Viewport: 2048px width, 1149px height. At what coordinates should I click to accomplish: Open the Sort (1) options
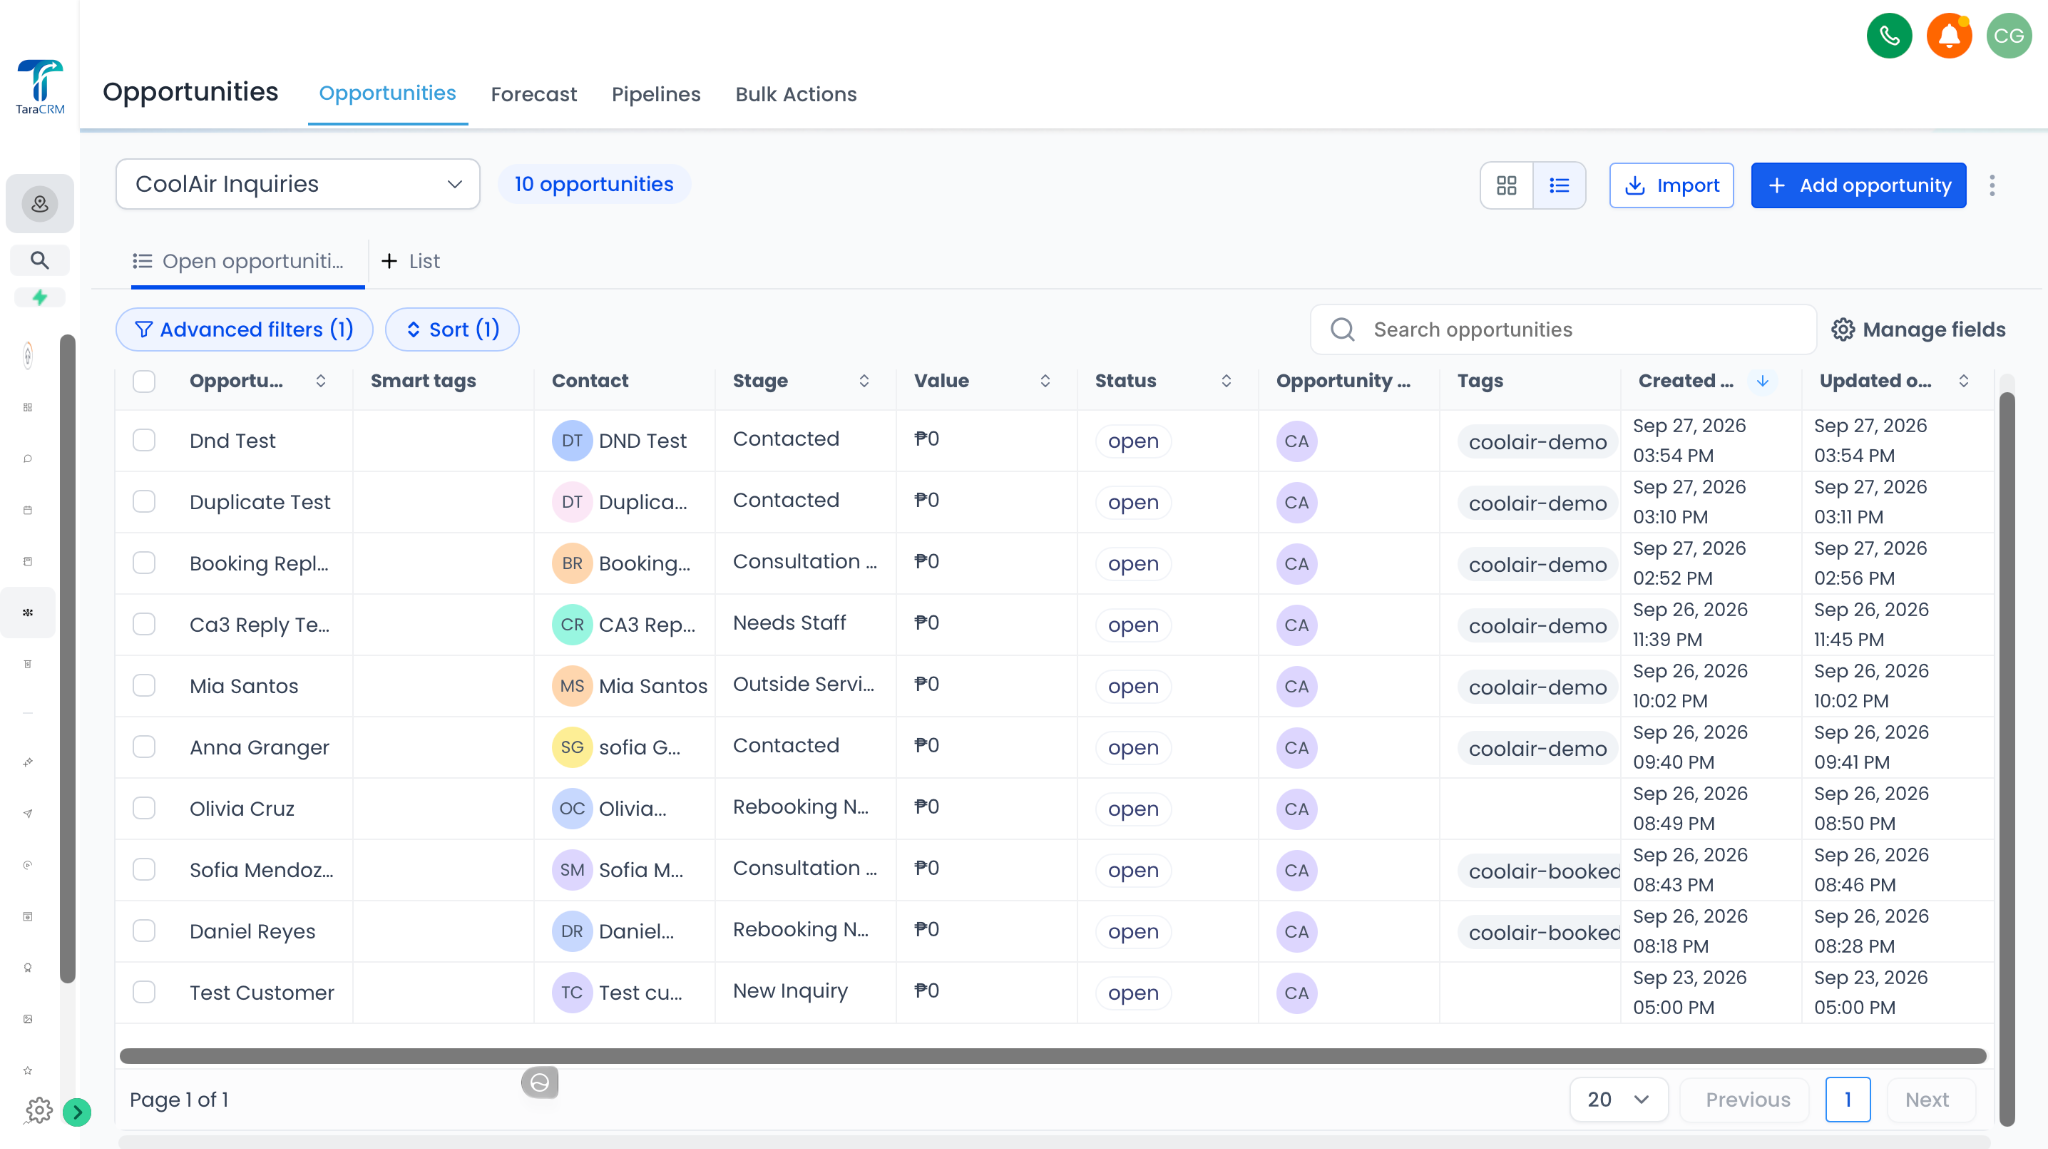tap(452, 329)
